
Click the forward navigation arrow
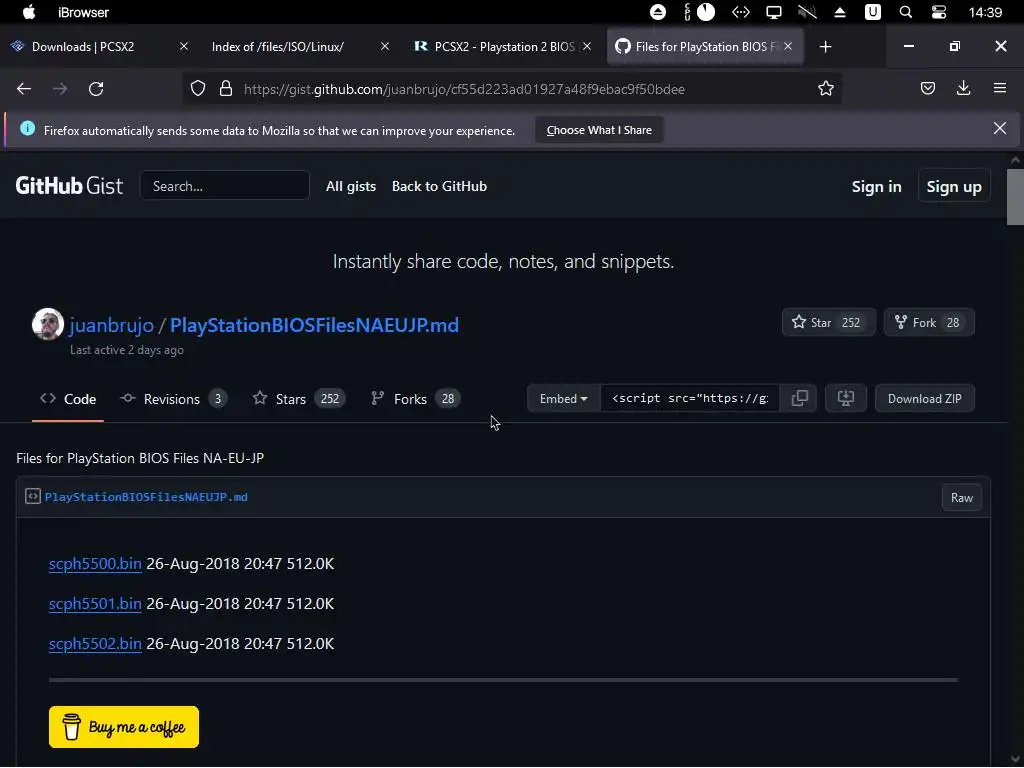(60, 89)
